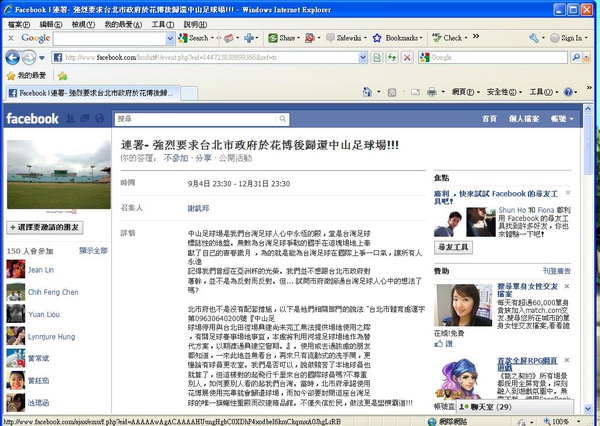Click the 首頁 home link on Facebook

pos(489,119)
